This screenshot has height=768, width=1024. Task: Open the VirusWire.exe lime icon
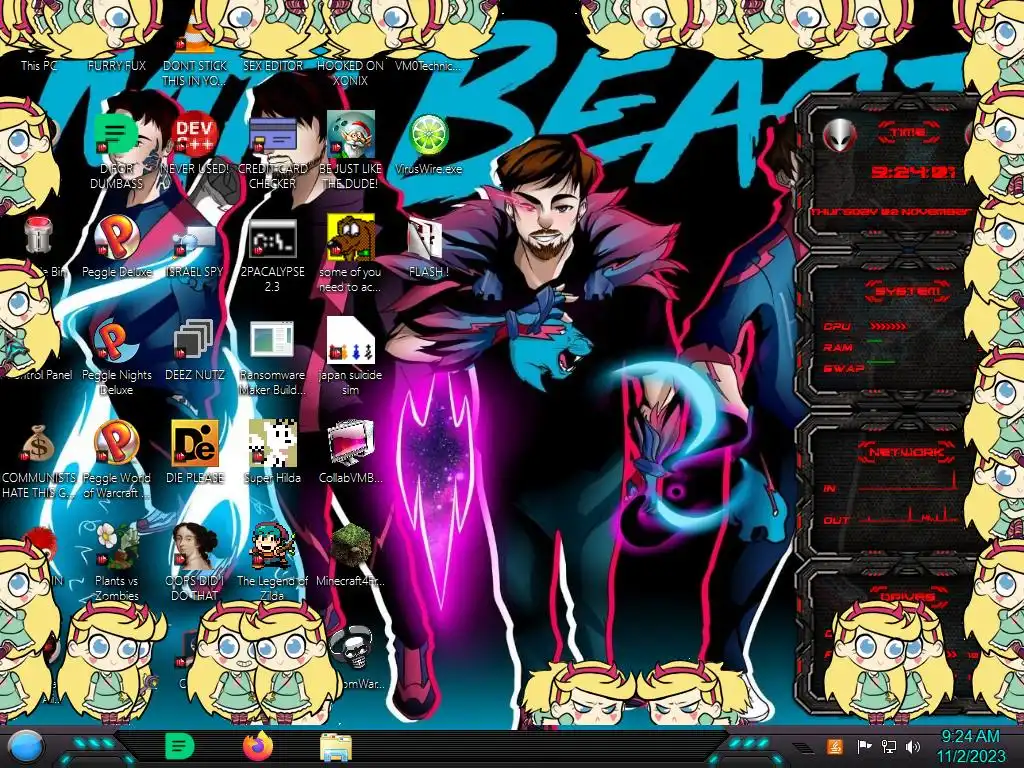pos(428,135)
